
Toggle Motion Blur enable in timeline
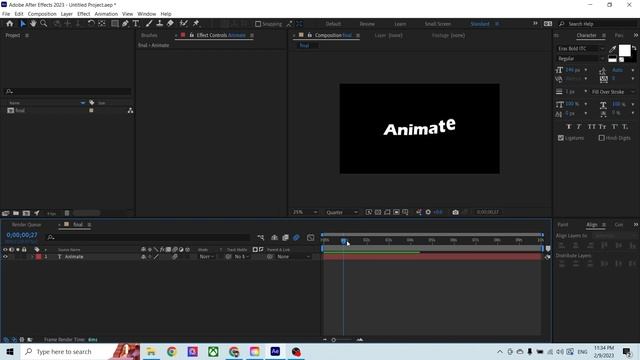tap(296, 238)
